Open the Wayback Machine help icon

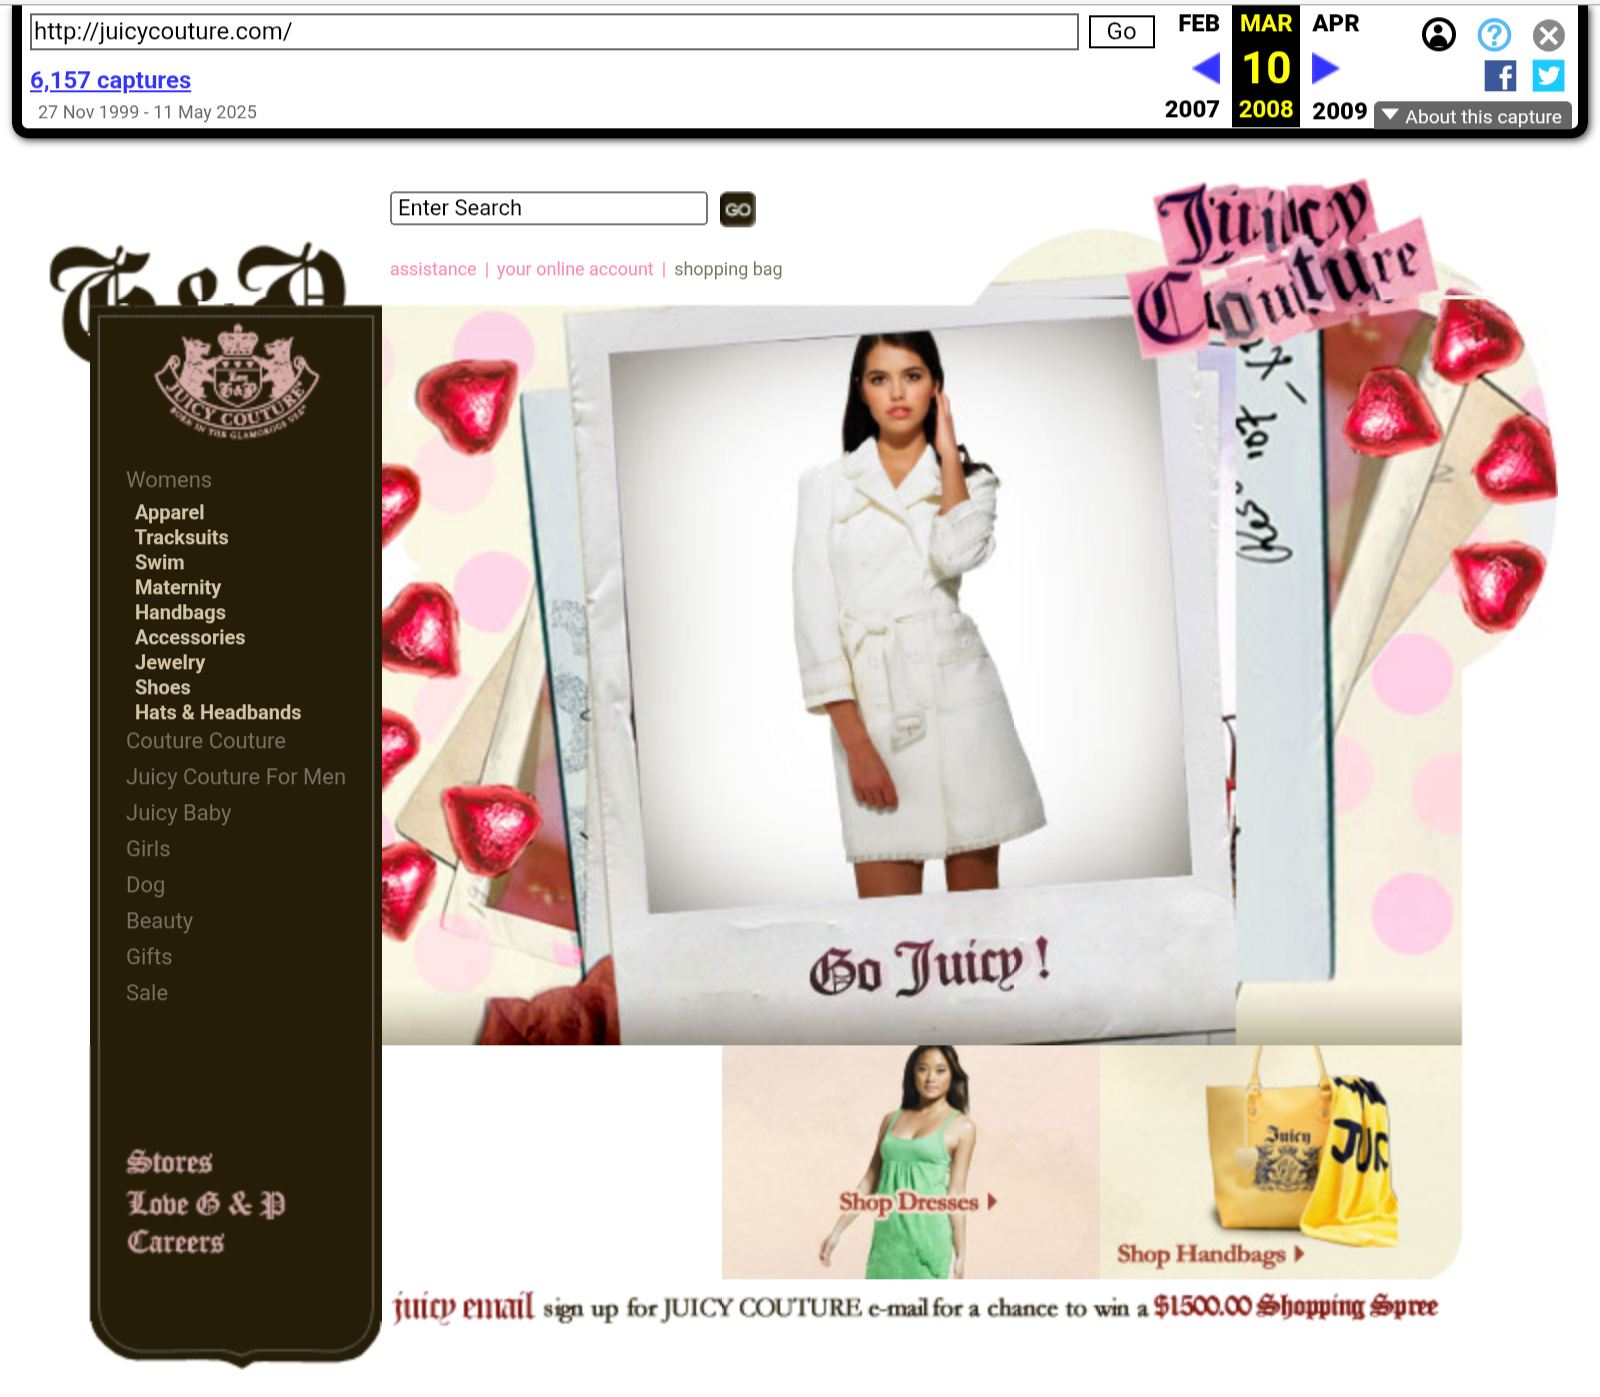tap(1494, 35)
